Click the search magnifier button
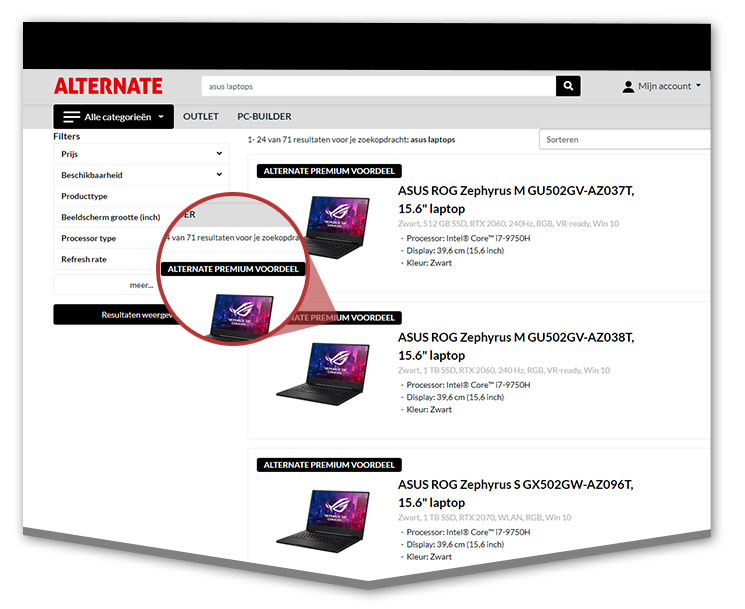 (568, 86)
